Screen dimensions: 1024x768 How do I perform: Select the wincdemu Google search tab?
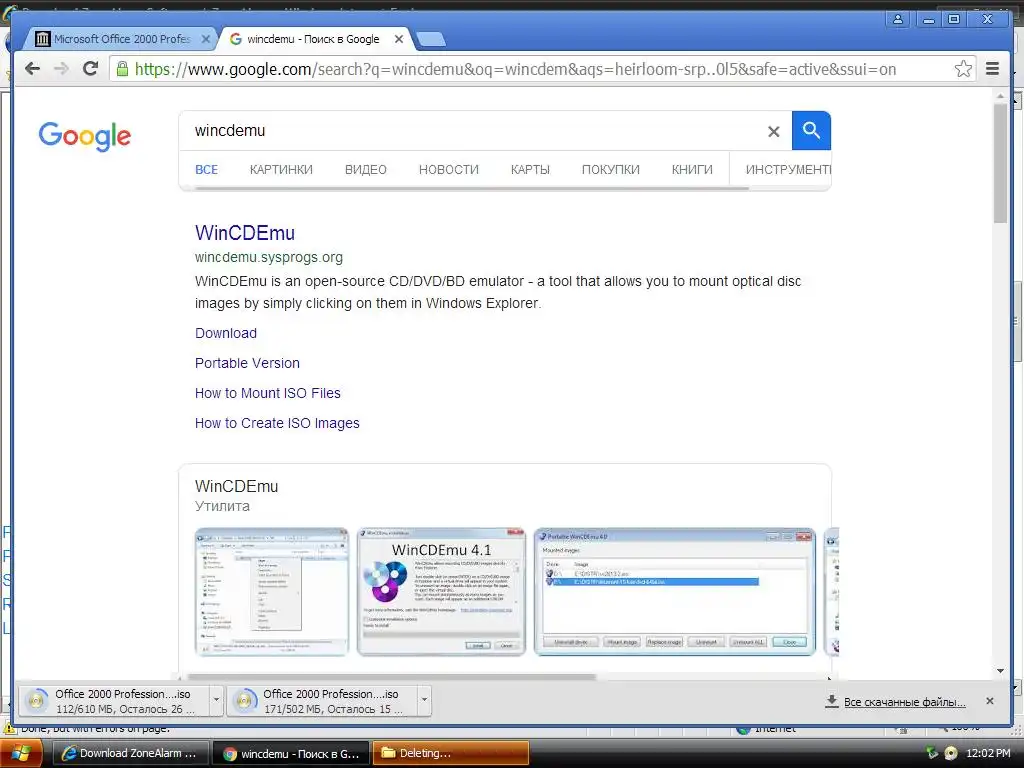pos(313,39)
